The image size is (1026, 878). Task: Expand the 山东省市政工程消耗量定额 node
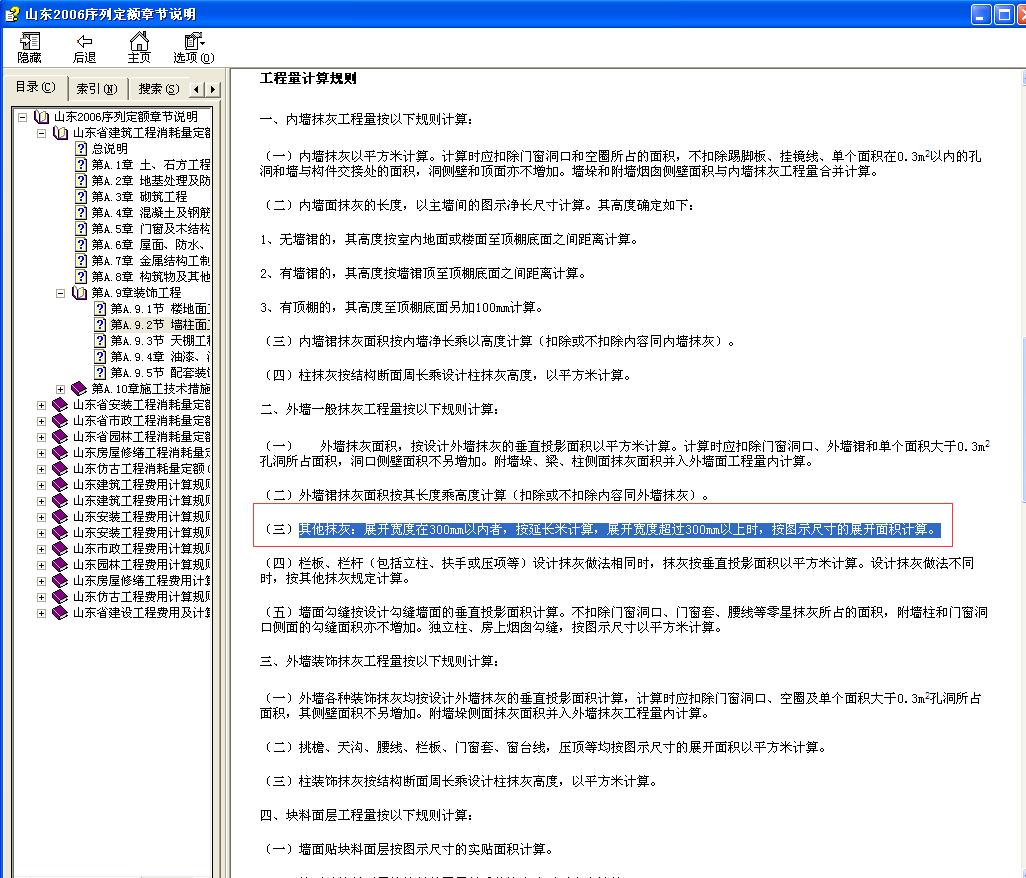click(x=41, y=421)
